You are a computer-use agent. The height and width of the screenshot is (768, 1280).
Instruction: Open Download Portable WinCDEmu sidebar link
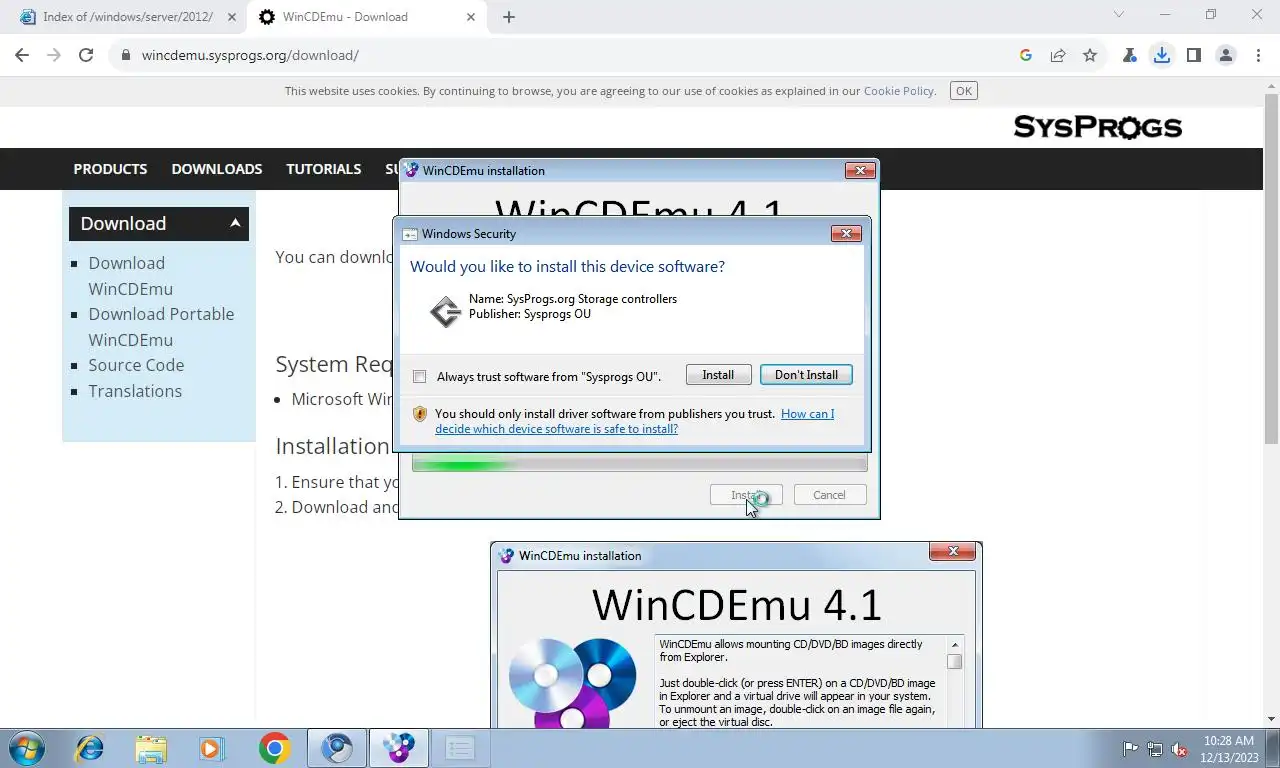tap(161, 327)
